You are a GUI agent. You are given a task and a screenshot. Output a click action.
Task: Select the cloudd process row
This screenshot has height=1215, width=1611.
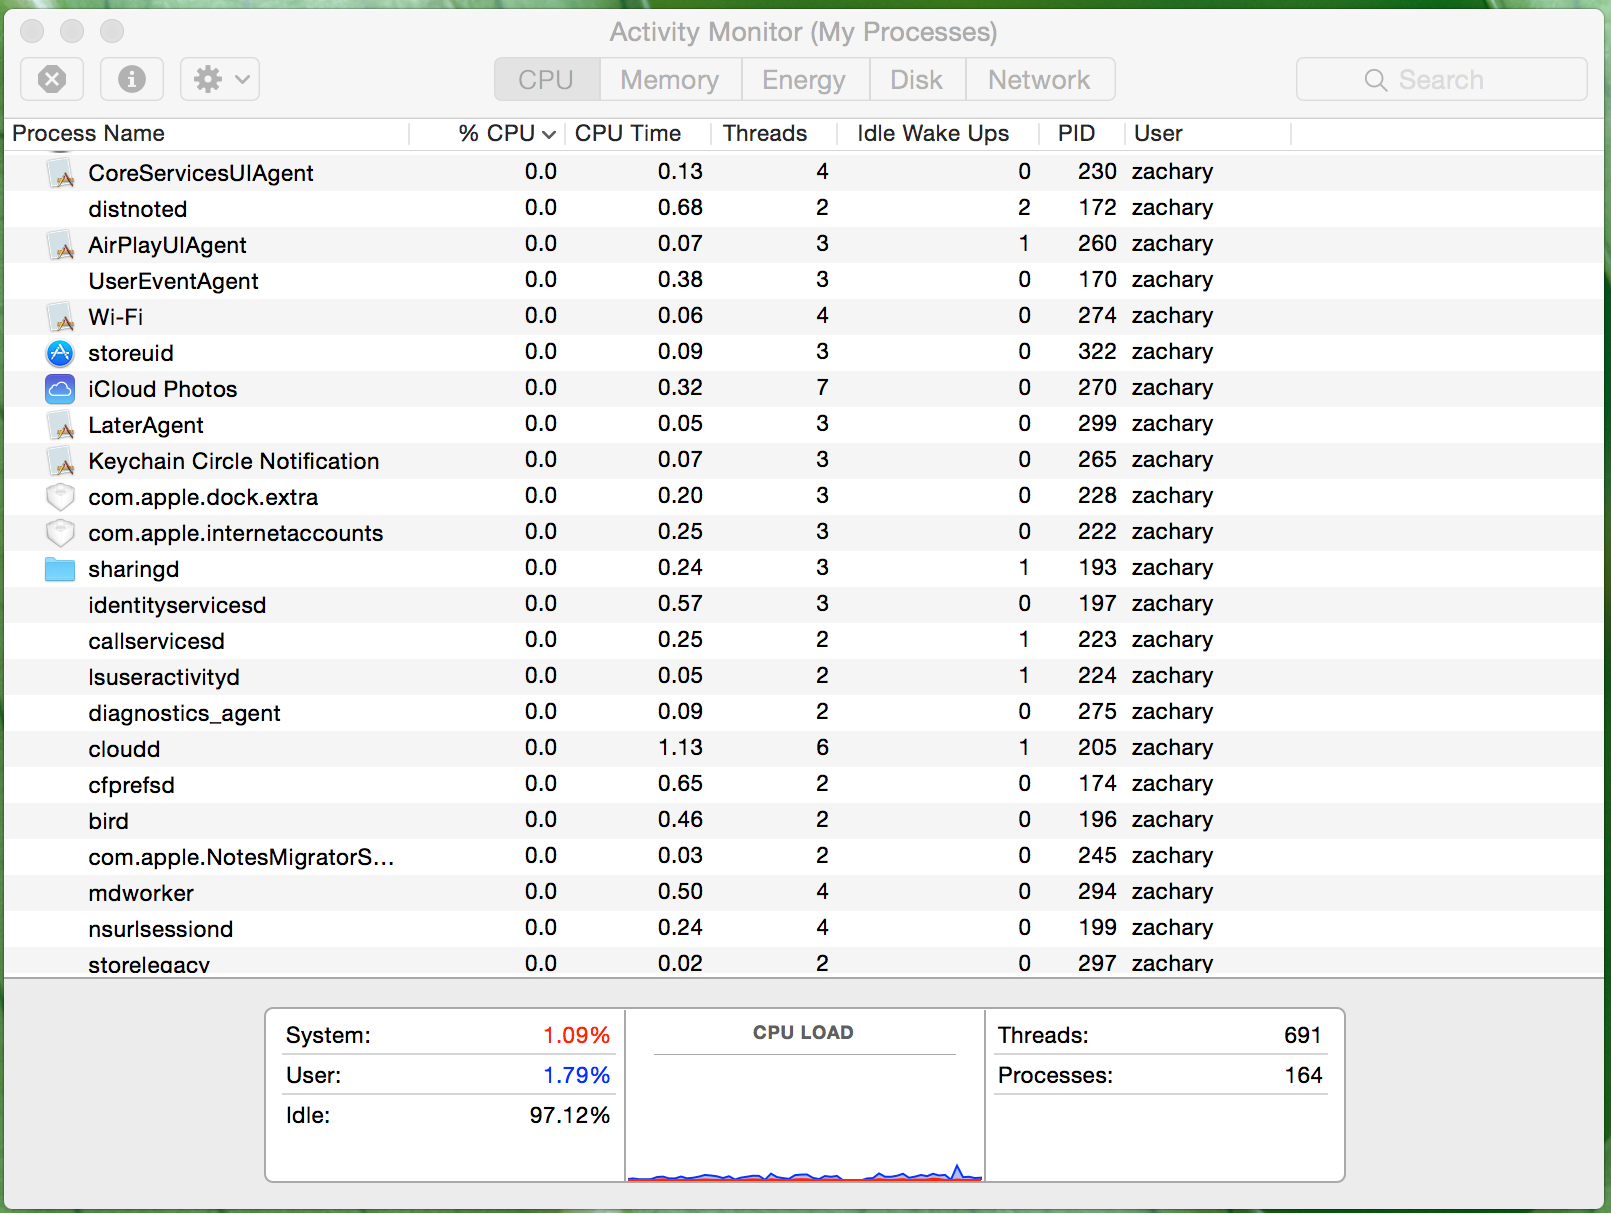804,748
